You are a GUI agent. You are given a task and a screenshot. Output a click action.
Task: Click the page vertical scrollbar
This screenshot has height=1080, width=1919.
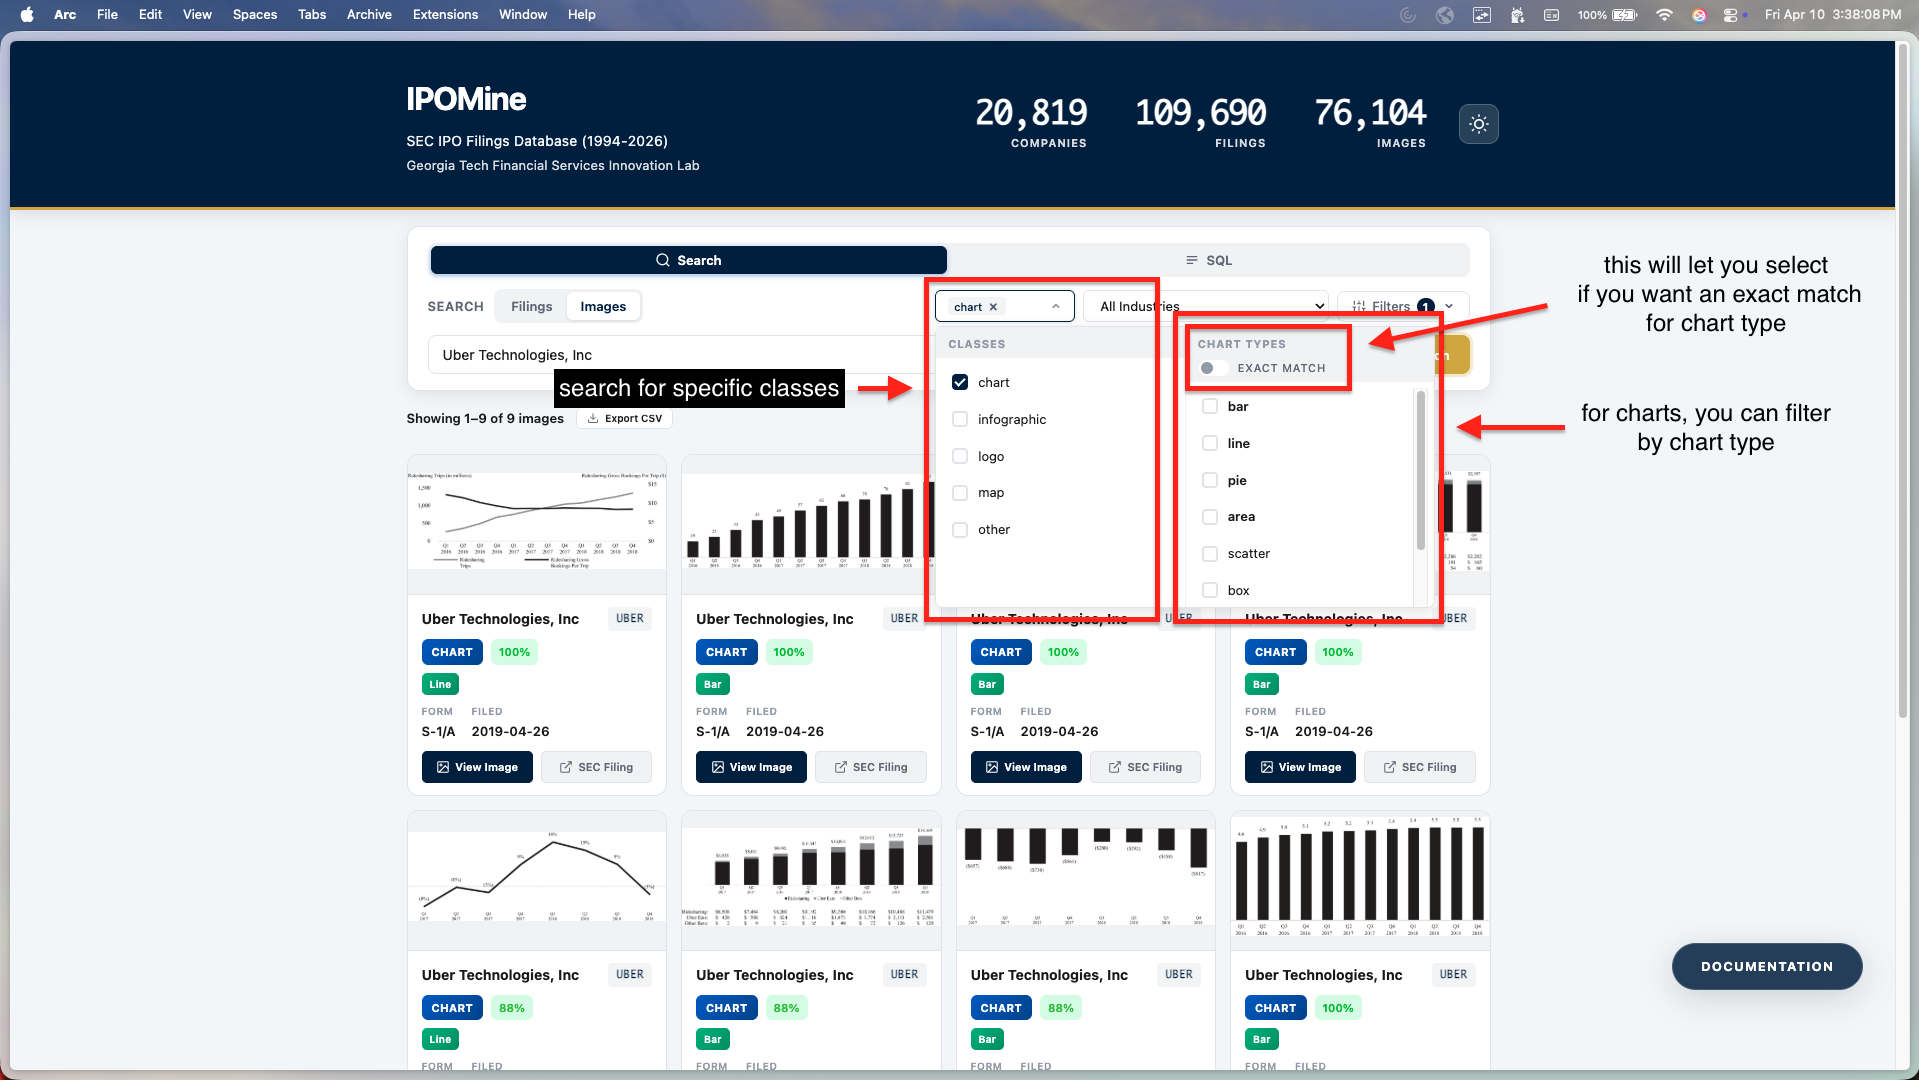(1903, 380)
